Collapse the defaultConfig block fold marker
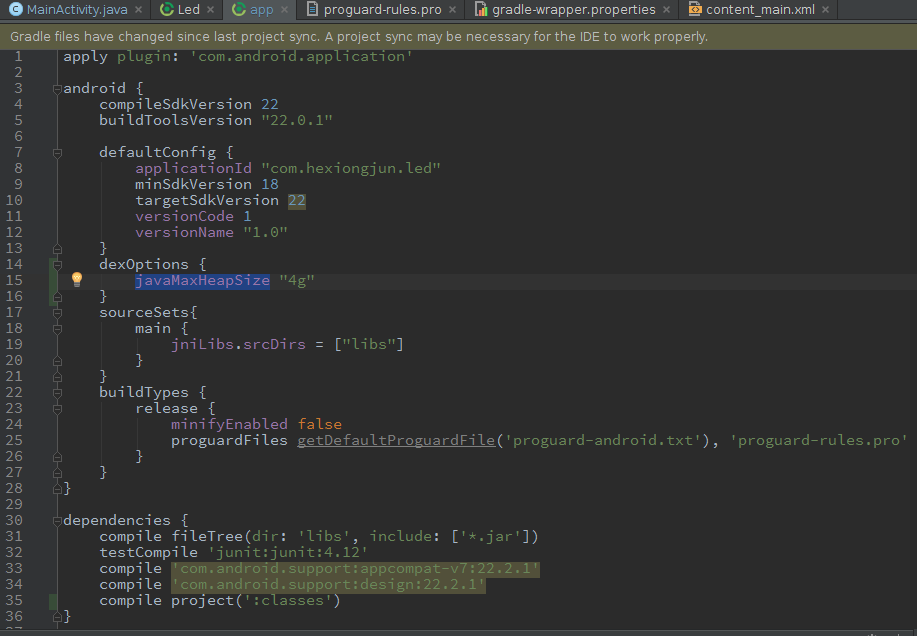 (57, 154)
